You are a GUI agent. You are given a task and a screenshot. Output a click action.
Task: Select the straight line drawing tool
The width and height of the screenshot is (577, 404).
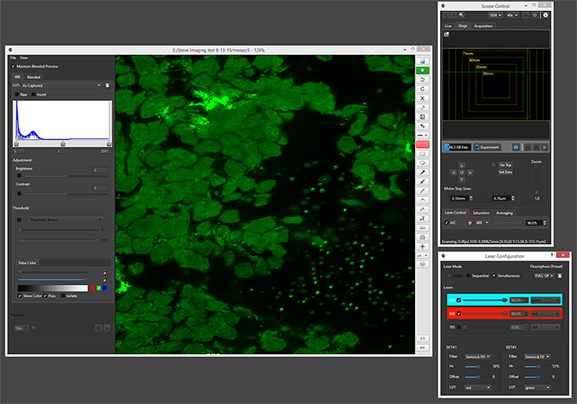point(422,191)
